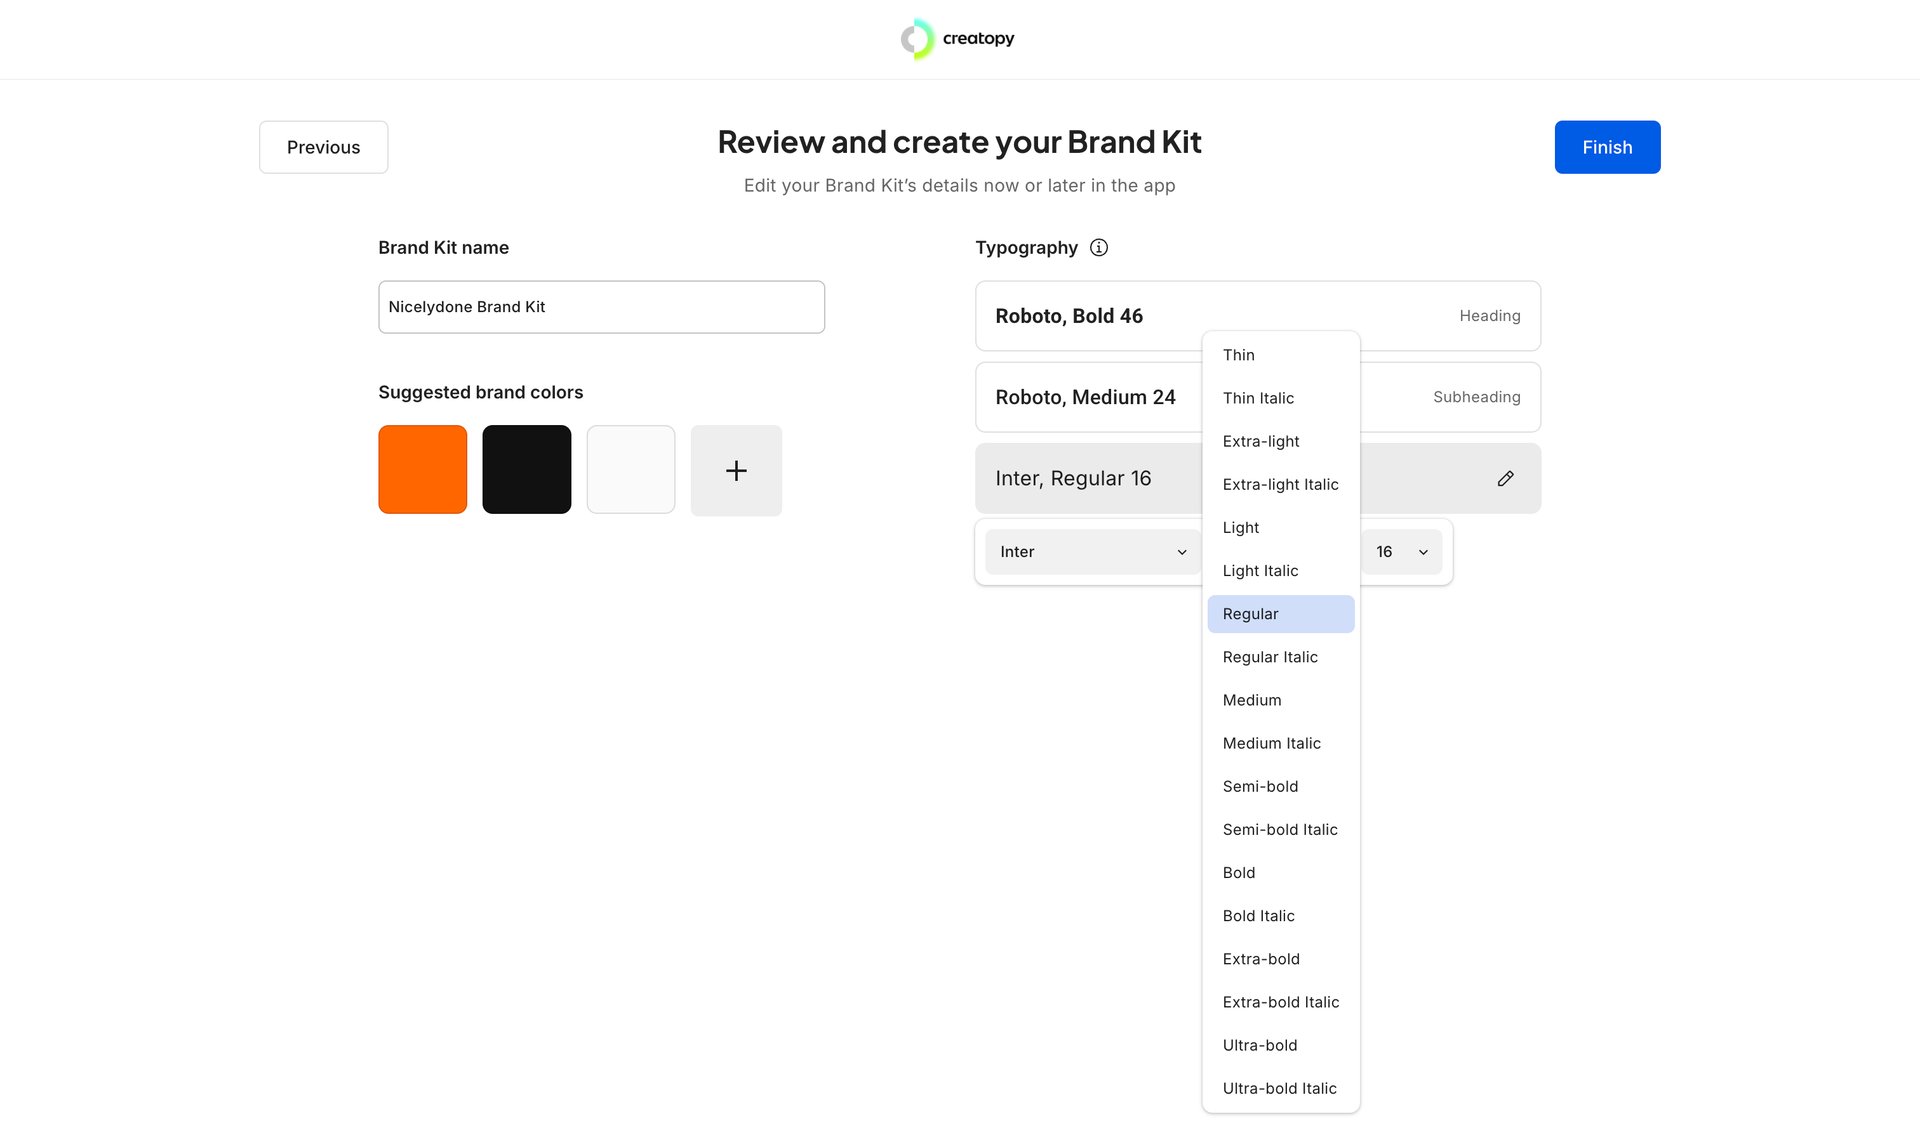Screen dimensions: 1920x1128
Task: Choose Medium from the weight dropdown list
Action: tap(1252, 700)
